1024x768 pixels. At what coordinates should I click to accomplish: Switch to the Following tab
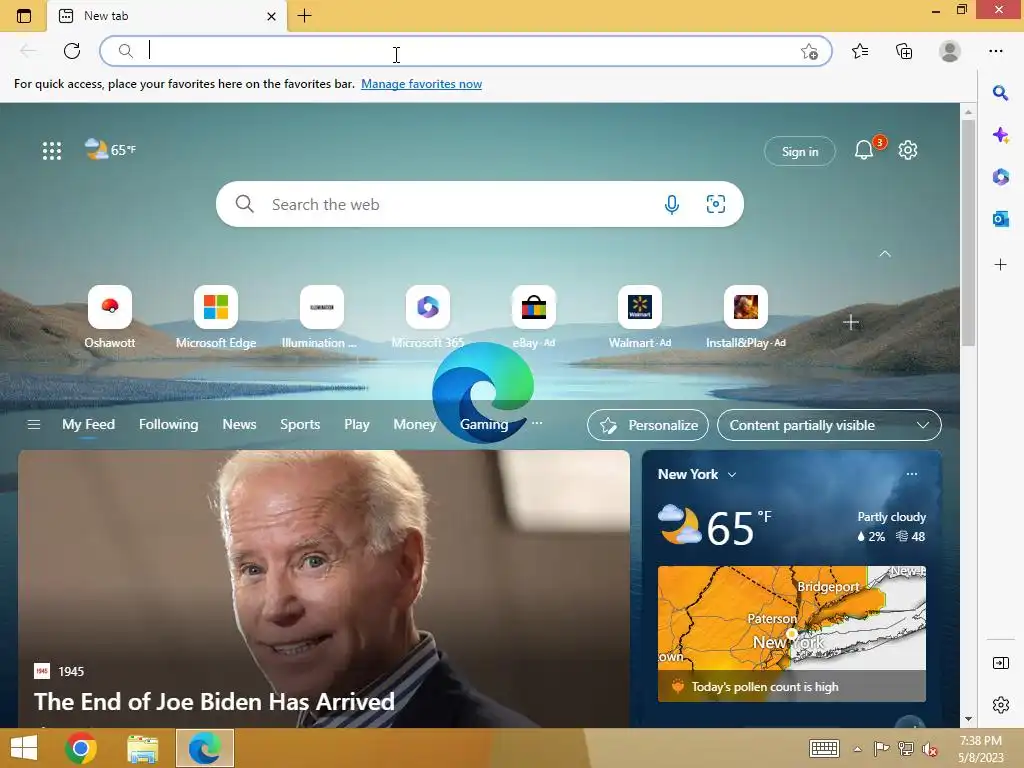click(168, 424)
